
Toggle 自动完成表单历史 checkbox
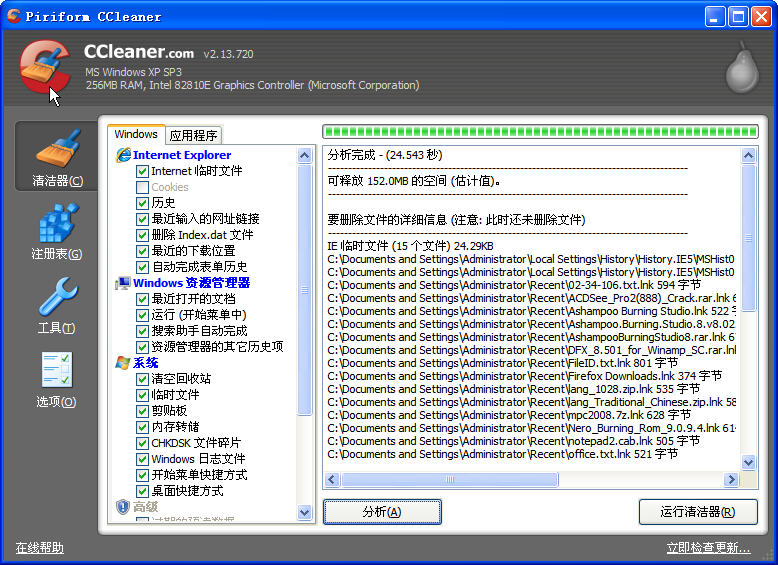tap(142, 267)
